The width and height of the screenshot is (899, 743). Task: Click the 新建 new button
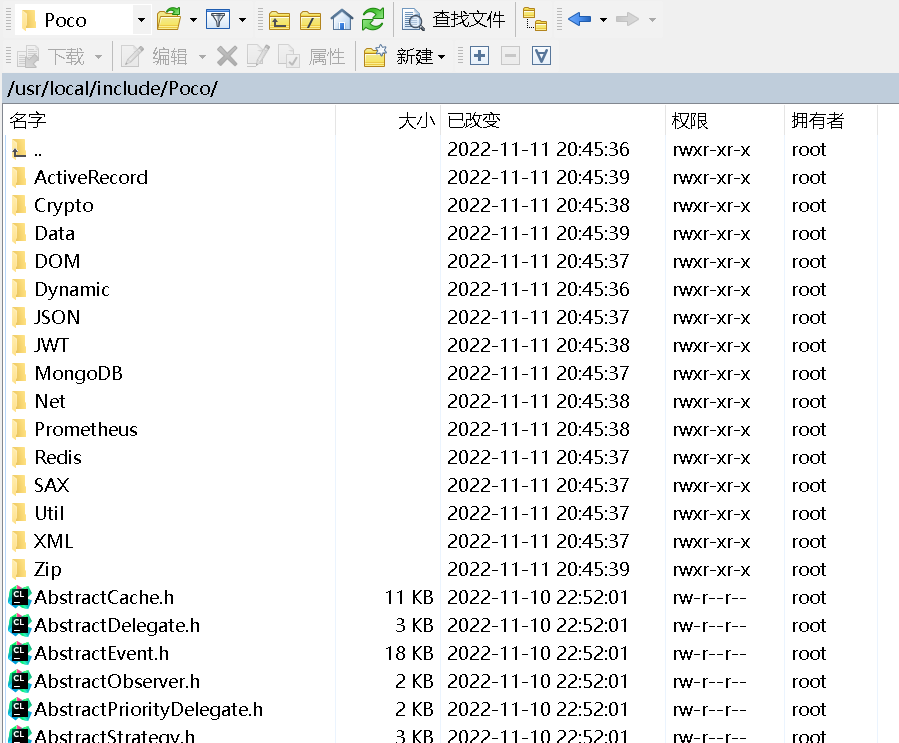coord(398,56)
